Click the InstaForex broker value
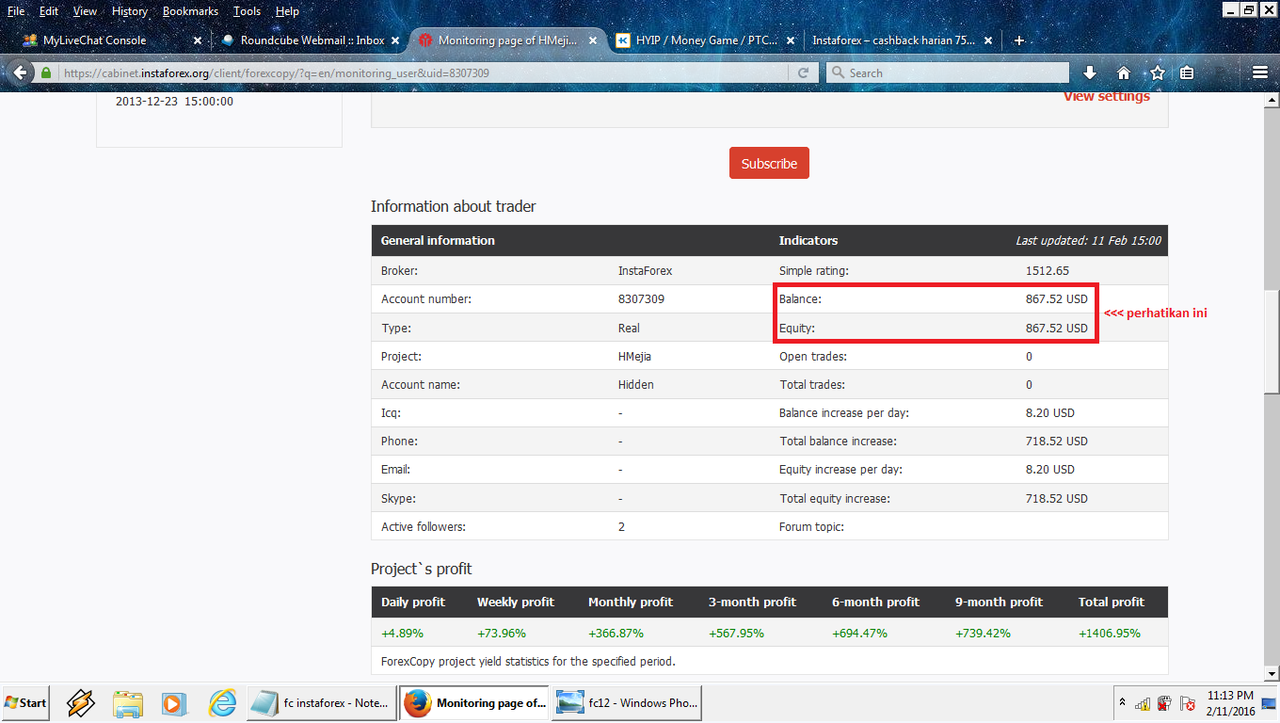This screenshot has height=723, width=1280. (646, 271)
